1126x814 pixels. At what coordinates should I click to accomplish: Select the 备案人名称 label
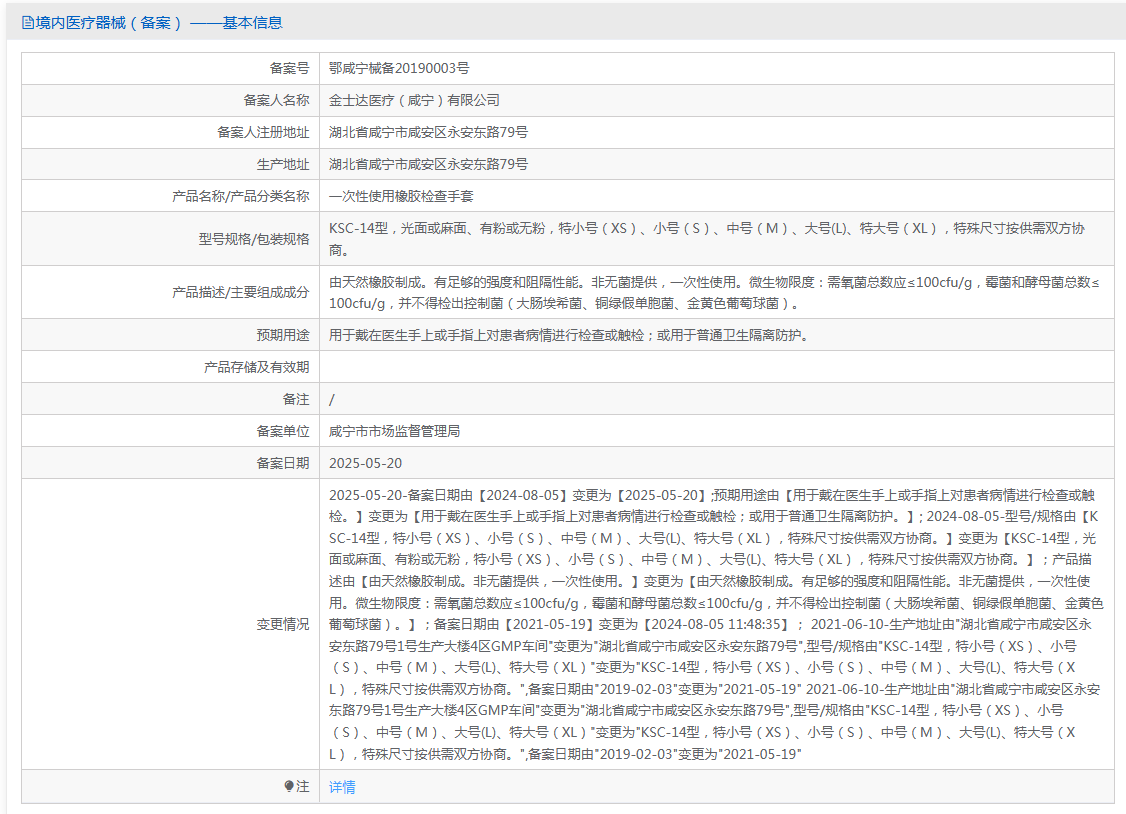pyautogui.click(x=276, y=100)
